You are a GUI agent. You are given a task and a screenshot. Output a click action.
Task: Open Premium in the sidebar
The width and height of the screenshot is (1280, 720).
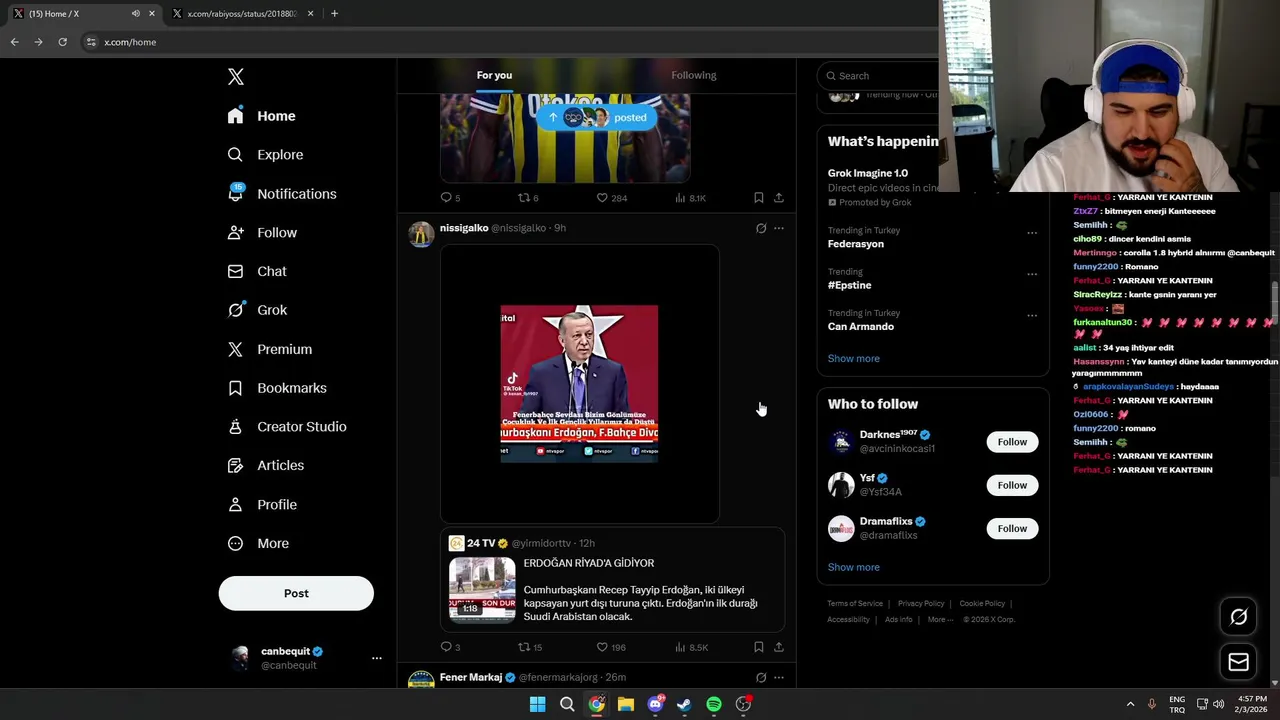269,349
